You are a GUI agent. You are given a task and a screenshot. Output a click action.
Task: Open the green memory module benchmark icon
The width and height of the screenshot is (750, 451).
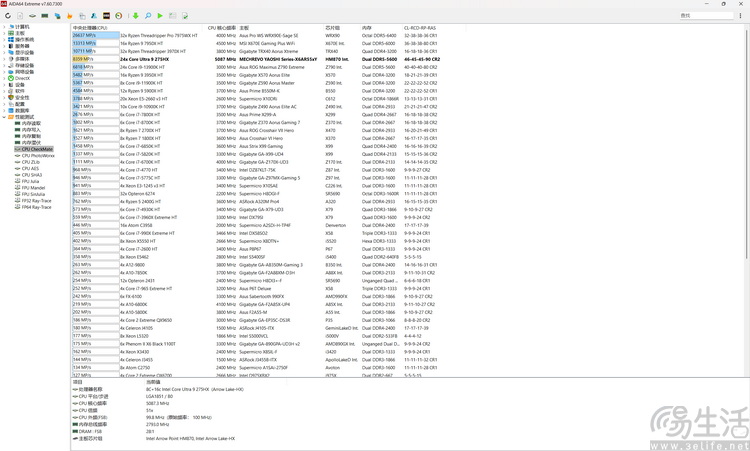44,16
